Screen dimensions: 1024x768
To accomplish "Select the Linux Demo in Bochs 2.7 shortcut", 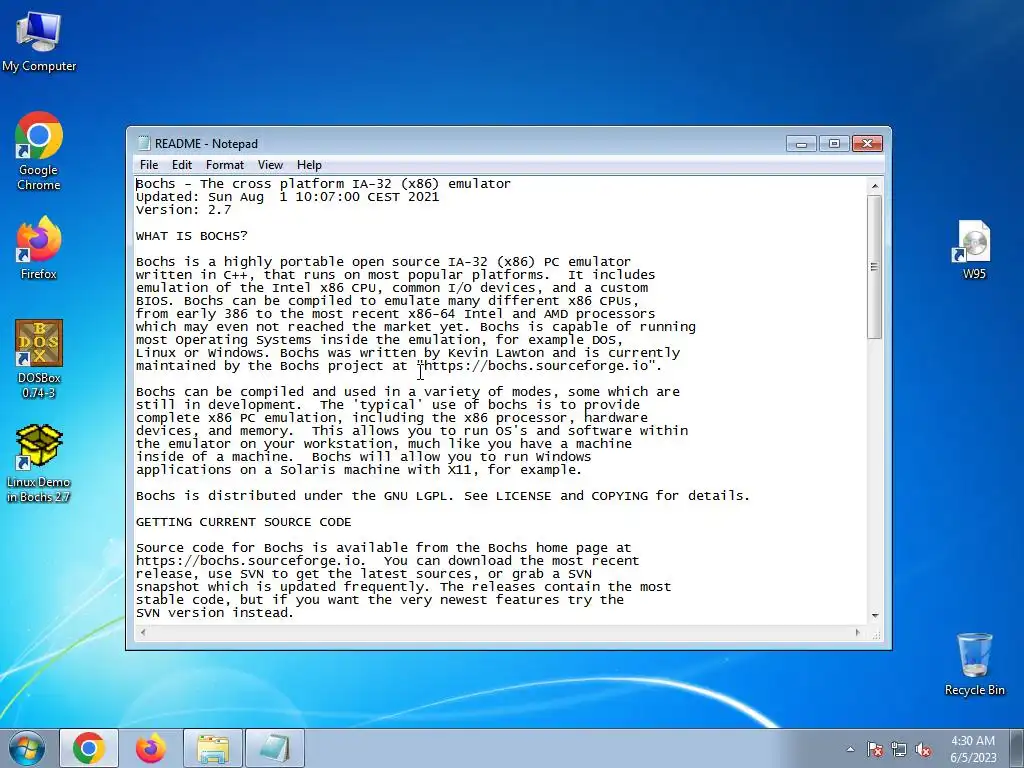I will 39,463.
